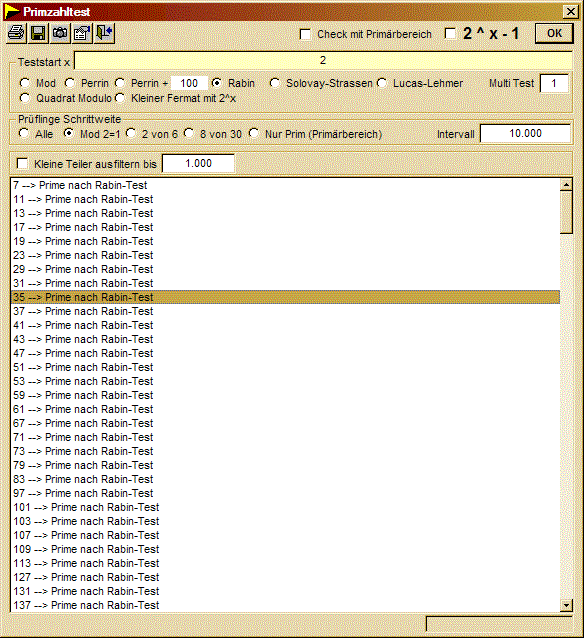Click the camera snapshot icon
Screen dimensions: 584x638
[60, 33]
